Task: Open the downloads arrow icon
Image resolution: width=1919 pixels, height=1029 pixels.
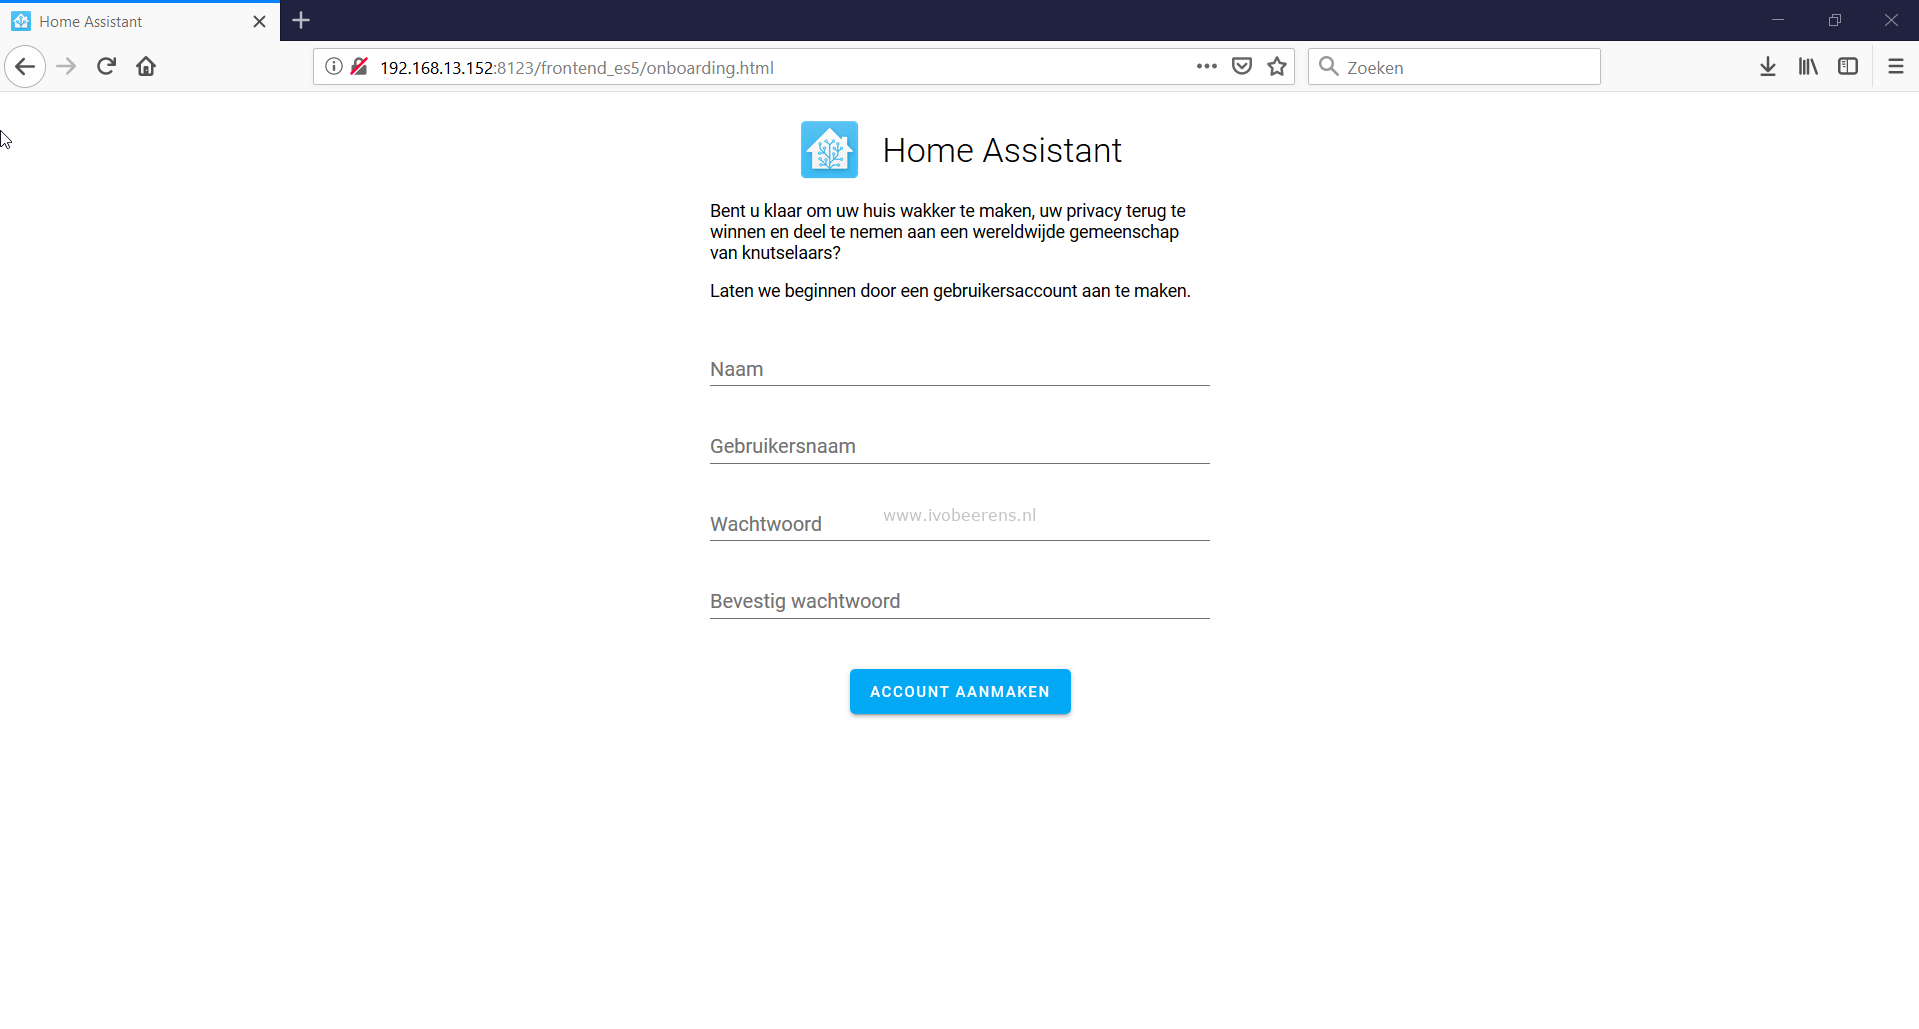Action: 1768,67
